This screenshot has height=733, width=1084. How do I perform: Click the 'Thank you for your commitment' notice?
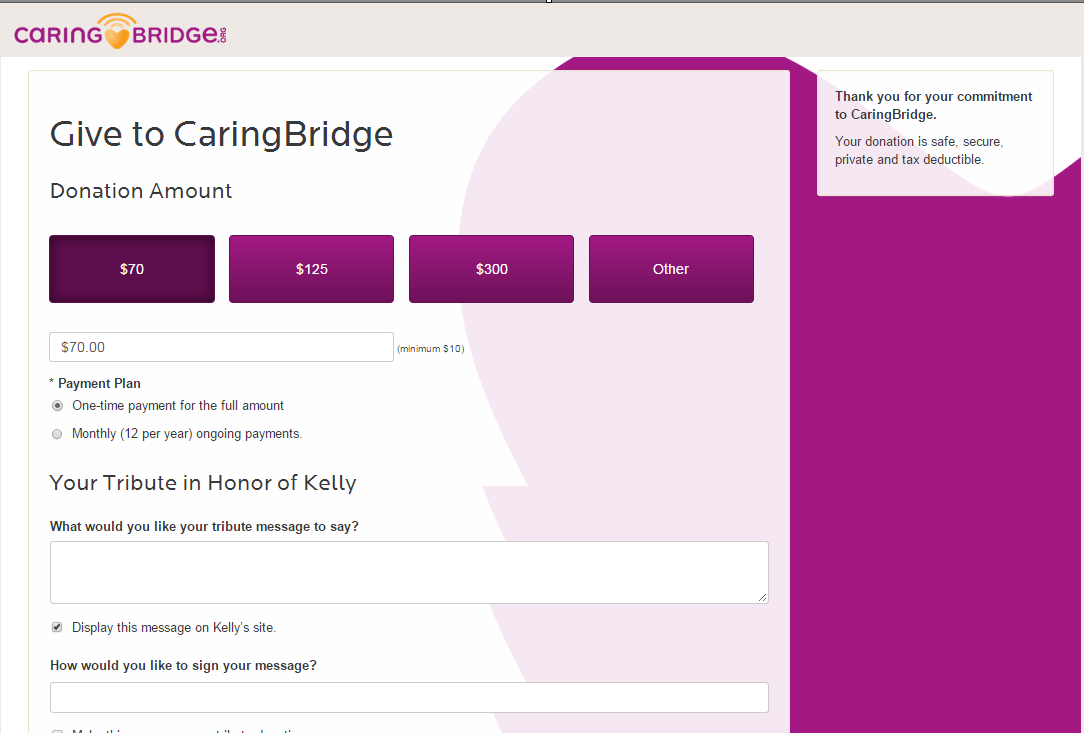[934, 105]
